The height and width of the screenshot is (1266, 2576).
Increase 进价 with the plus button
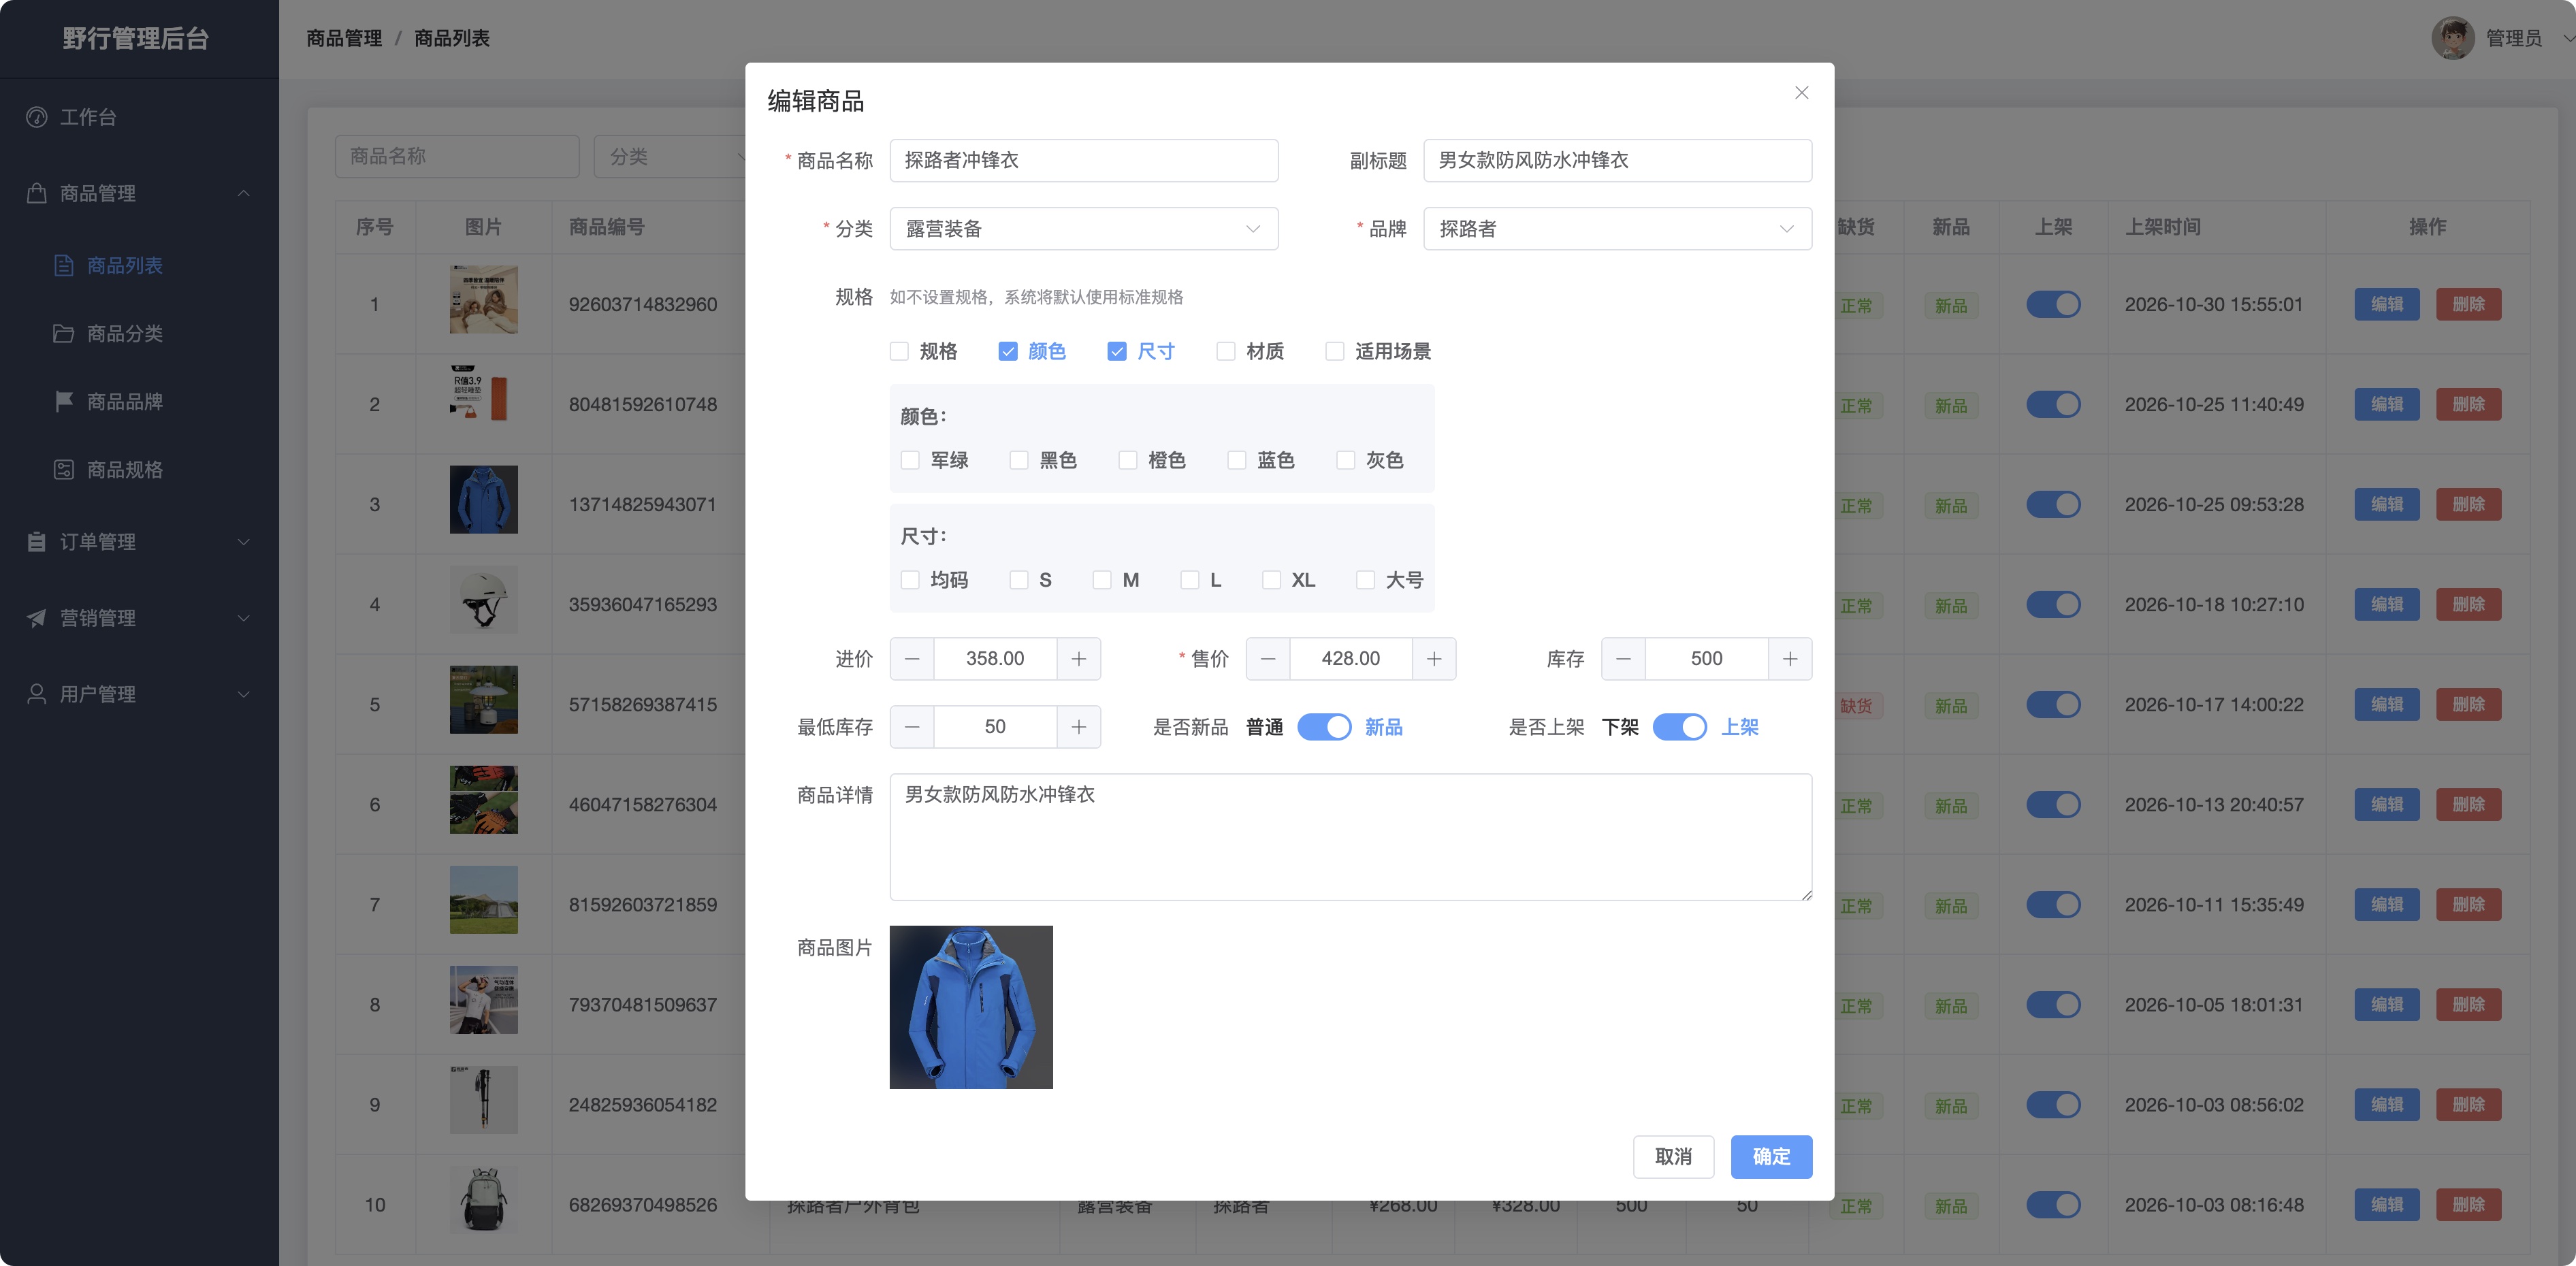pyautogui.click(x=1078, y=659)
